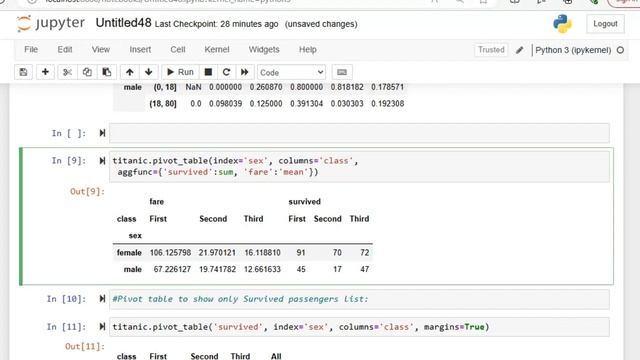The width and height of the screenshot is (640, 360).
Task: Click the value 21.970121
Action: [217, 253]
